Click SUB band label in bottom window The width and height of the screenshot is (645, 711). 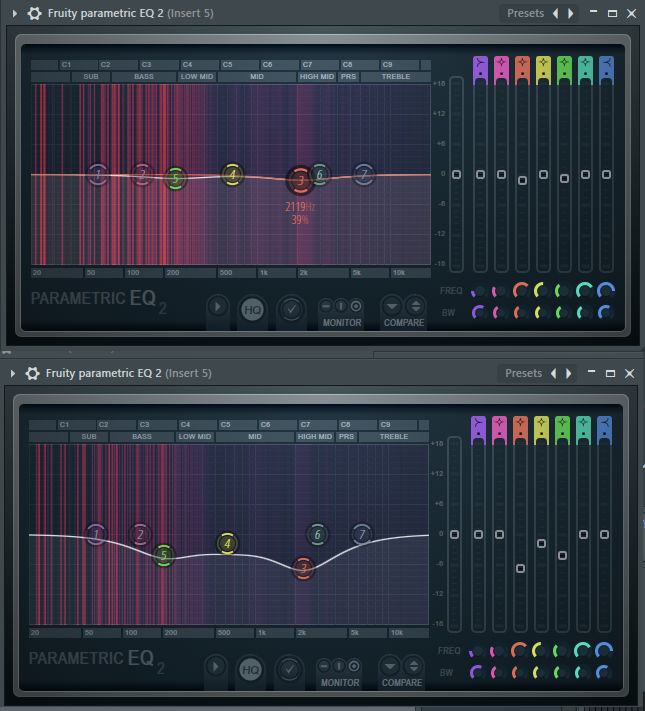click(x=89, y=437)
